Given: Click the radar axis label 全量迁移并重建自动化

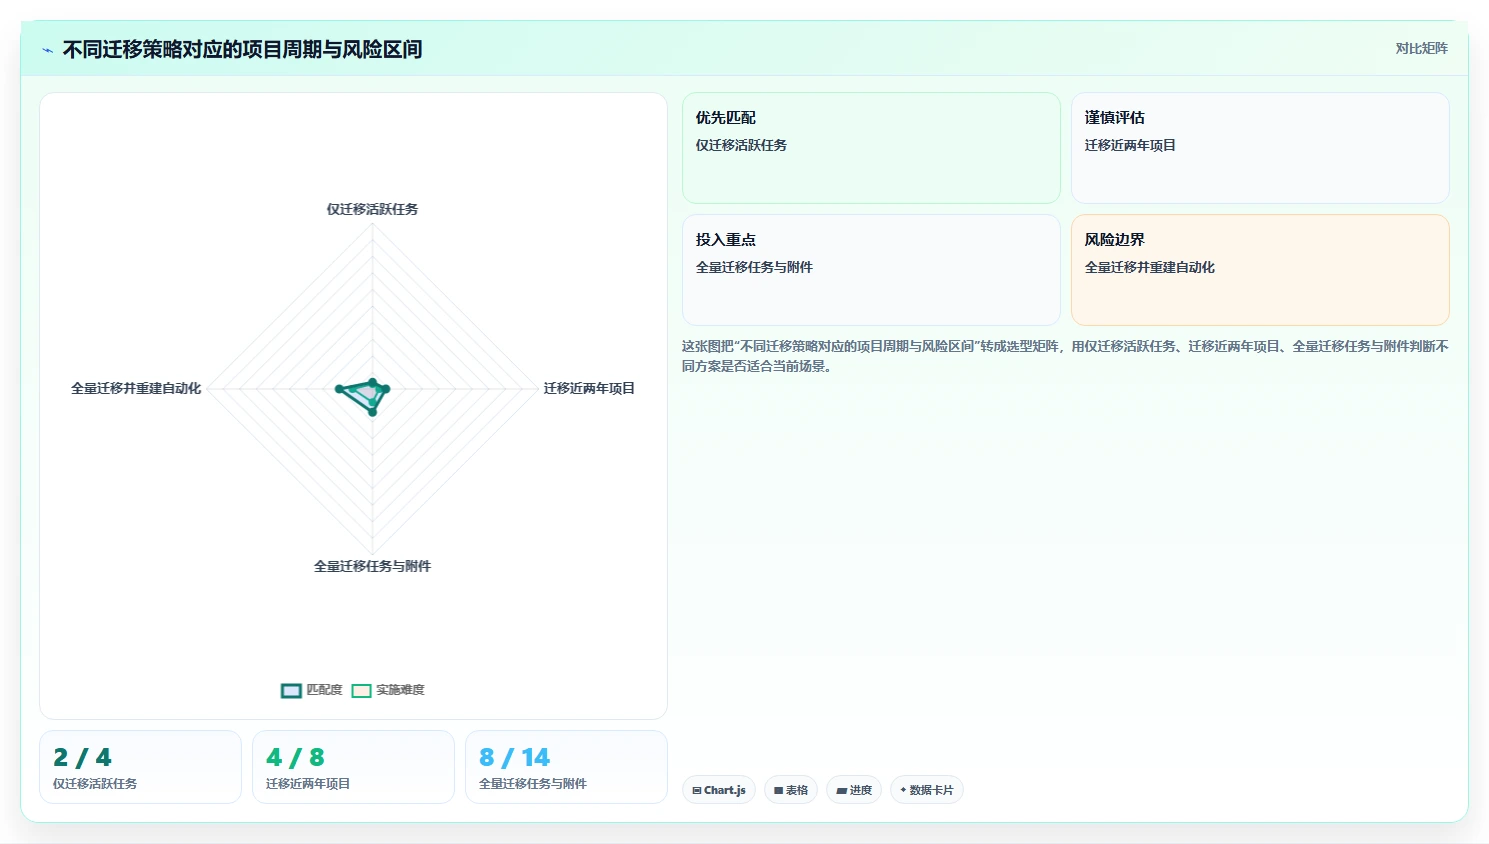Looking at the screenshot, I should (x=136, y=388).
